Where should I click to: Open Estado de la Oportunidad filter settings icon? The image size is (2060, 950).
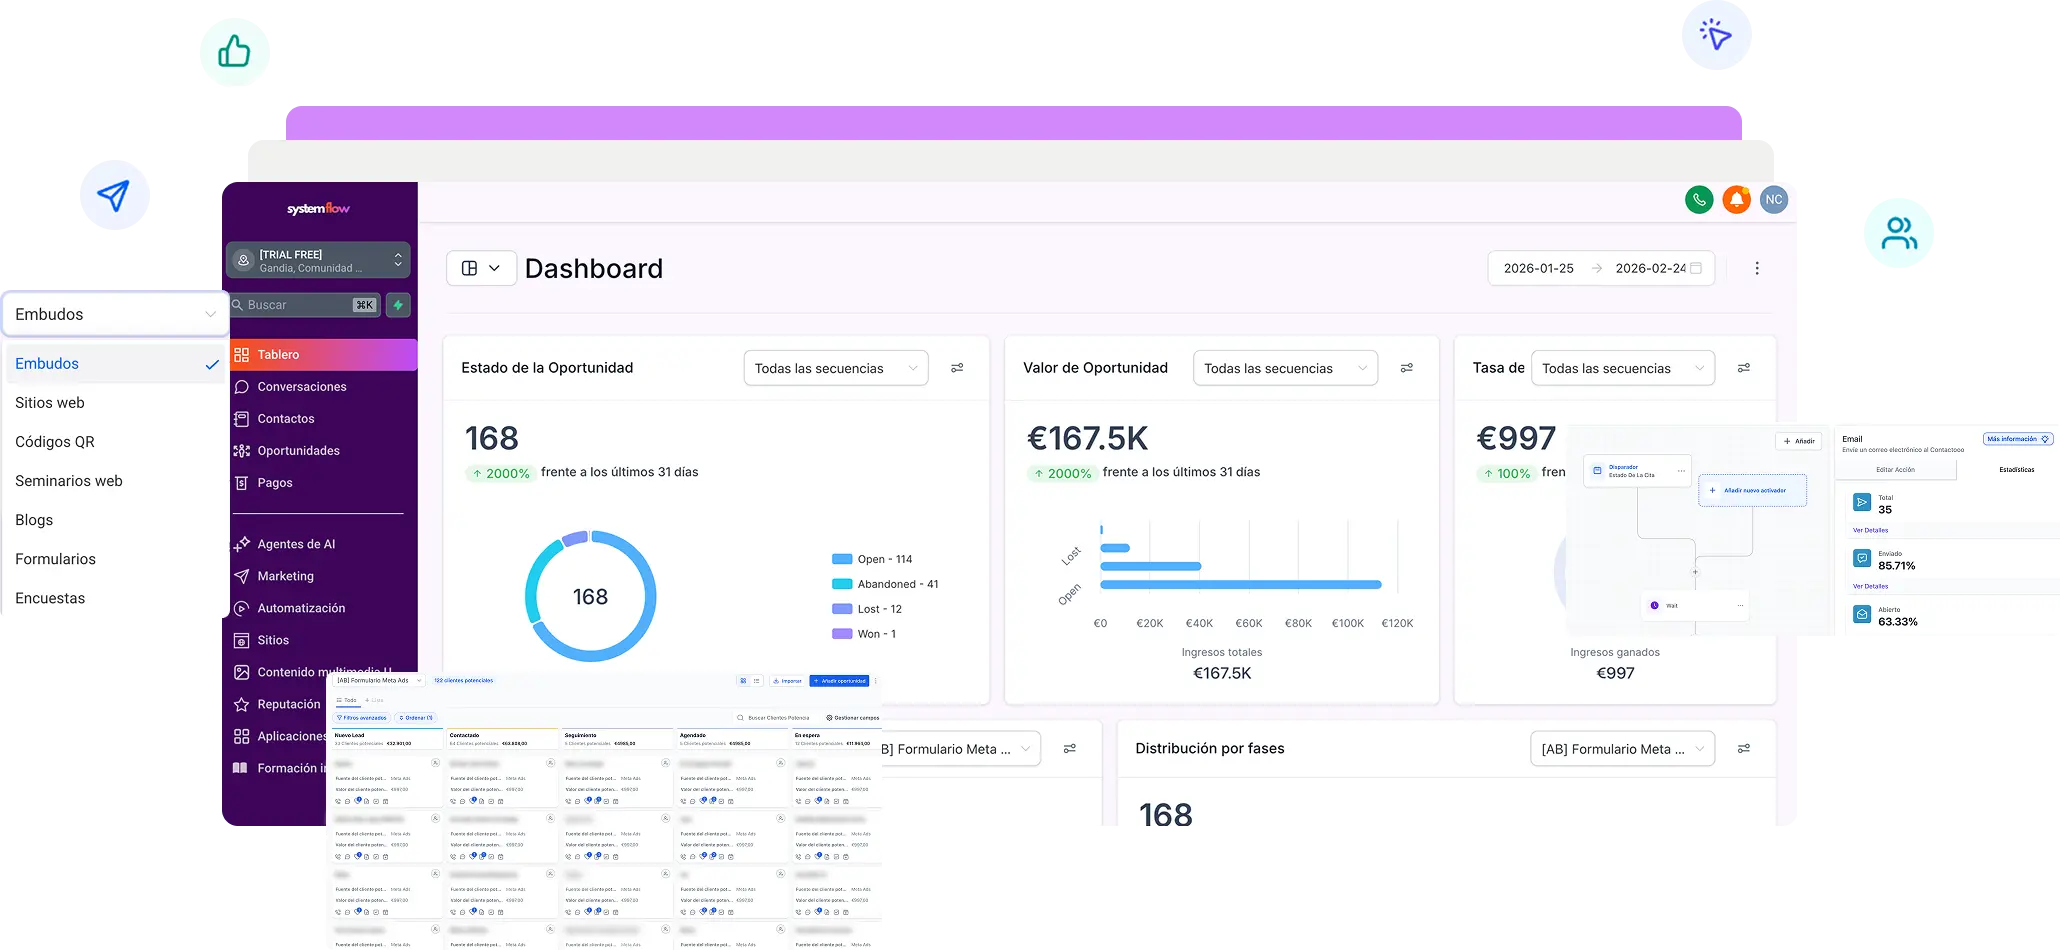click(957, 368)
